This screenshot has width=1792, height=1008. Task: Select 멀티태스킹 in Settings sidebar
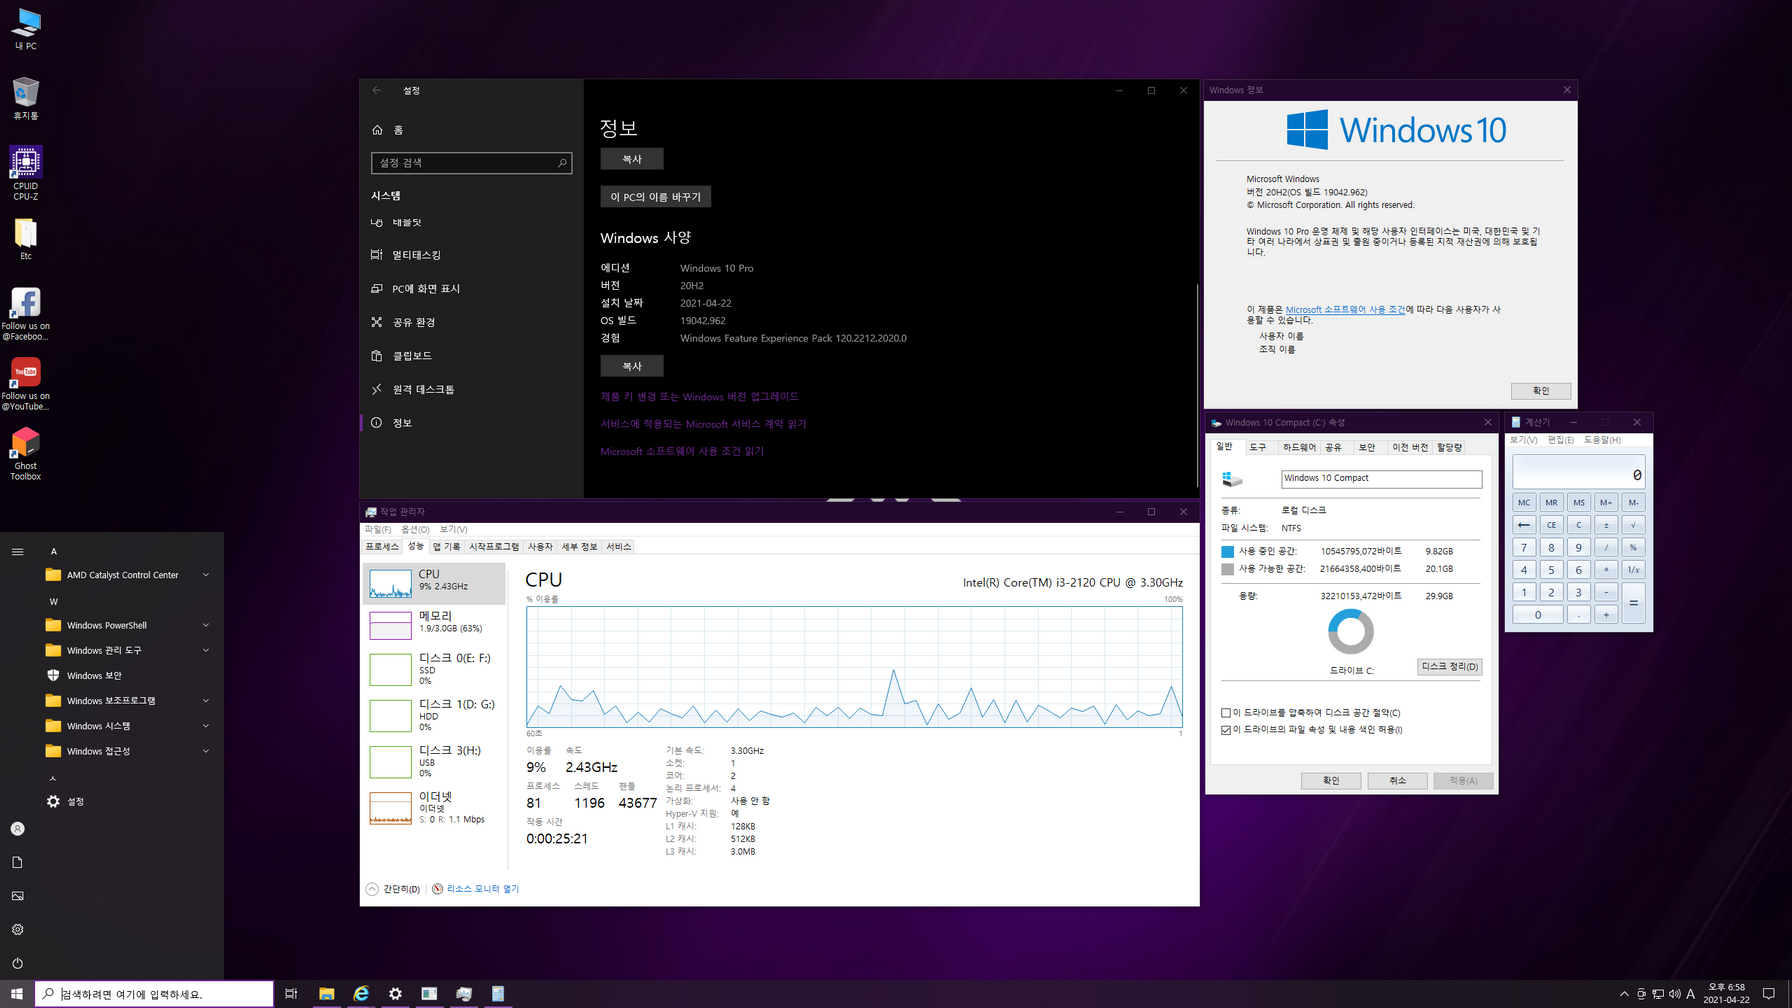(x=471, y=255)
